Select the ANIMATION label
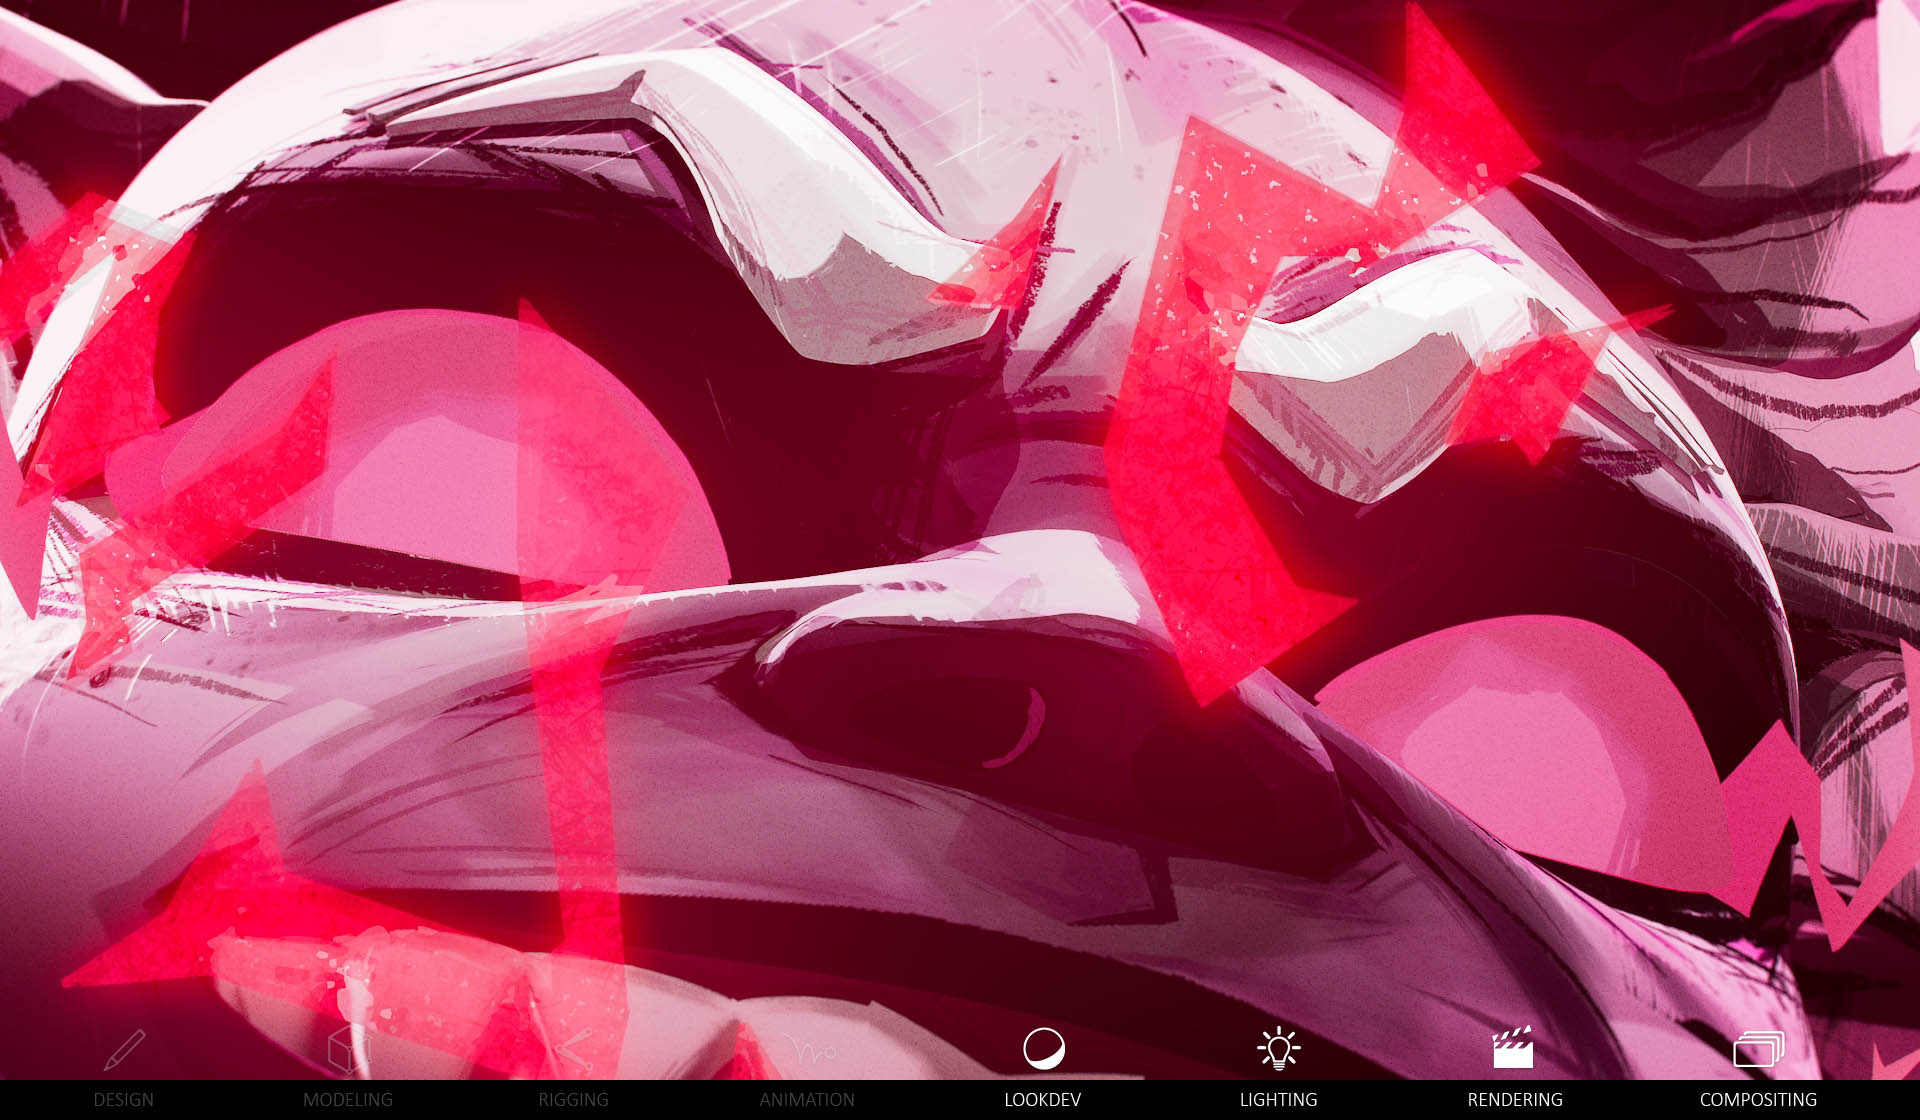The width and height of the screenshot is (1920, 1120). tap(807, 1099)
